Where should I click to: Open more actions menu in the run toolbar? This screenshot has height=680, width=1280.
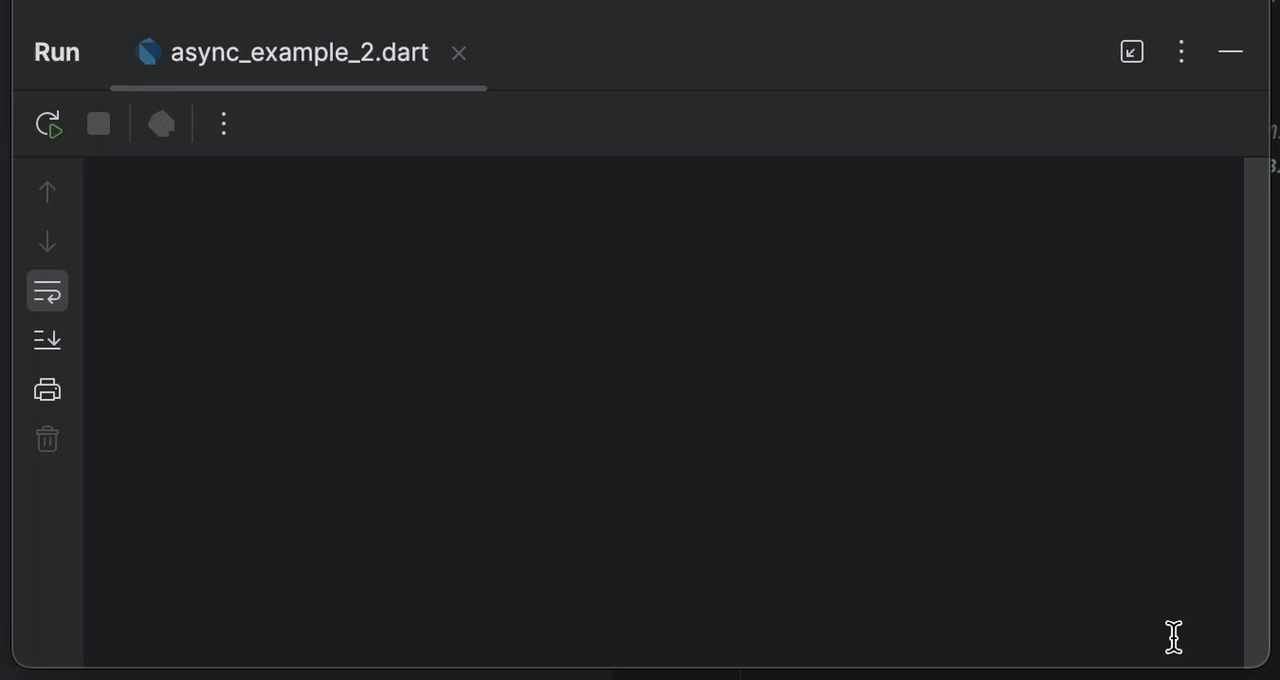click(224, 124)
